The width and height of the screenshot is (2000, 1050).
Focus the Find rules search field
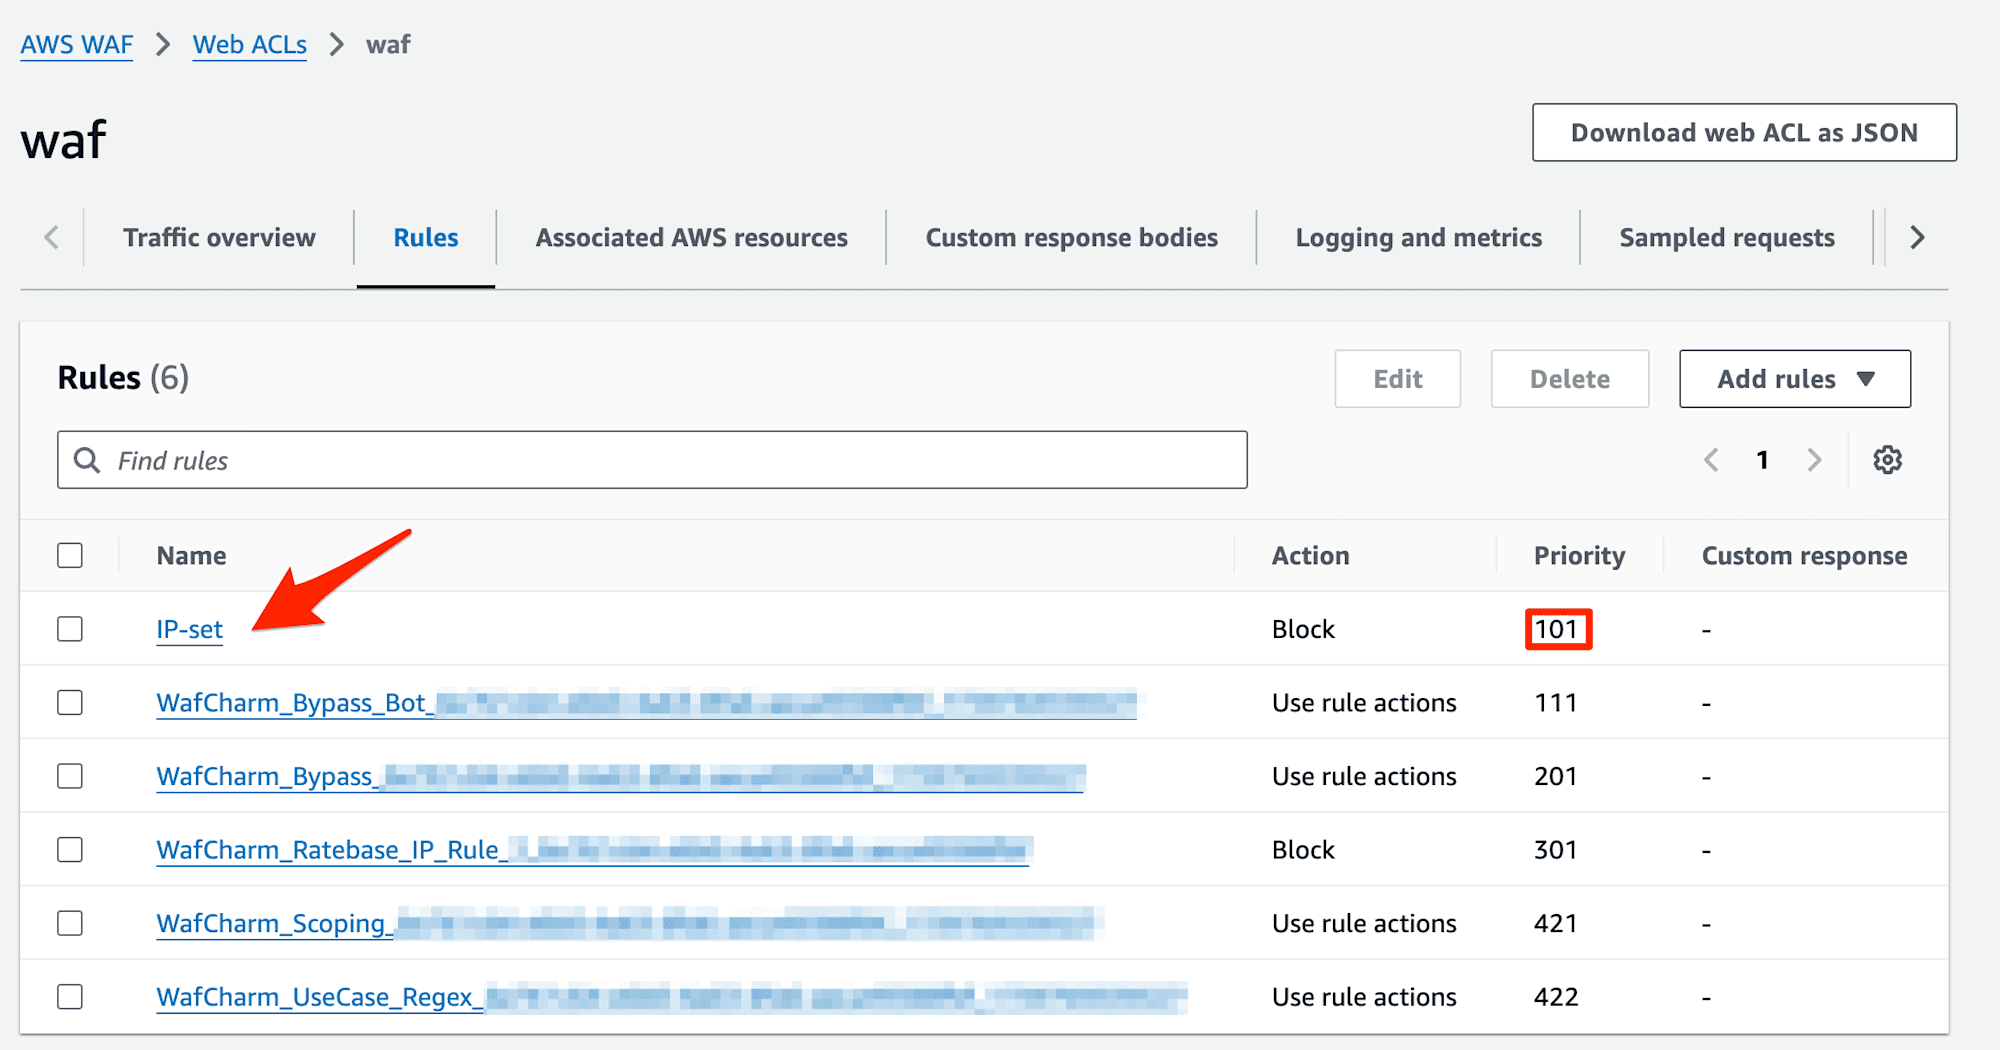[x=652, y=460]
